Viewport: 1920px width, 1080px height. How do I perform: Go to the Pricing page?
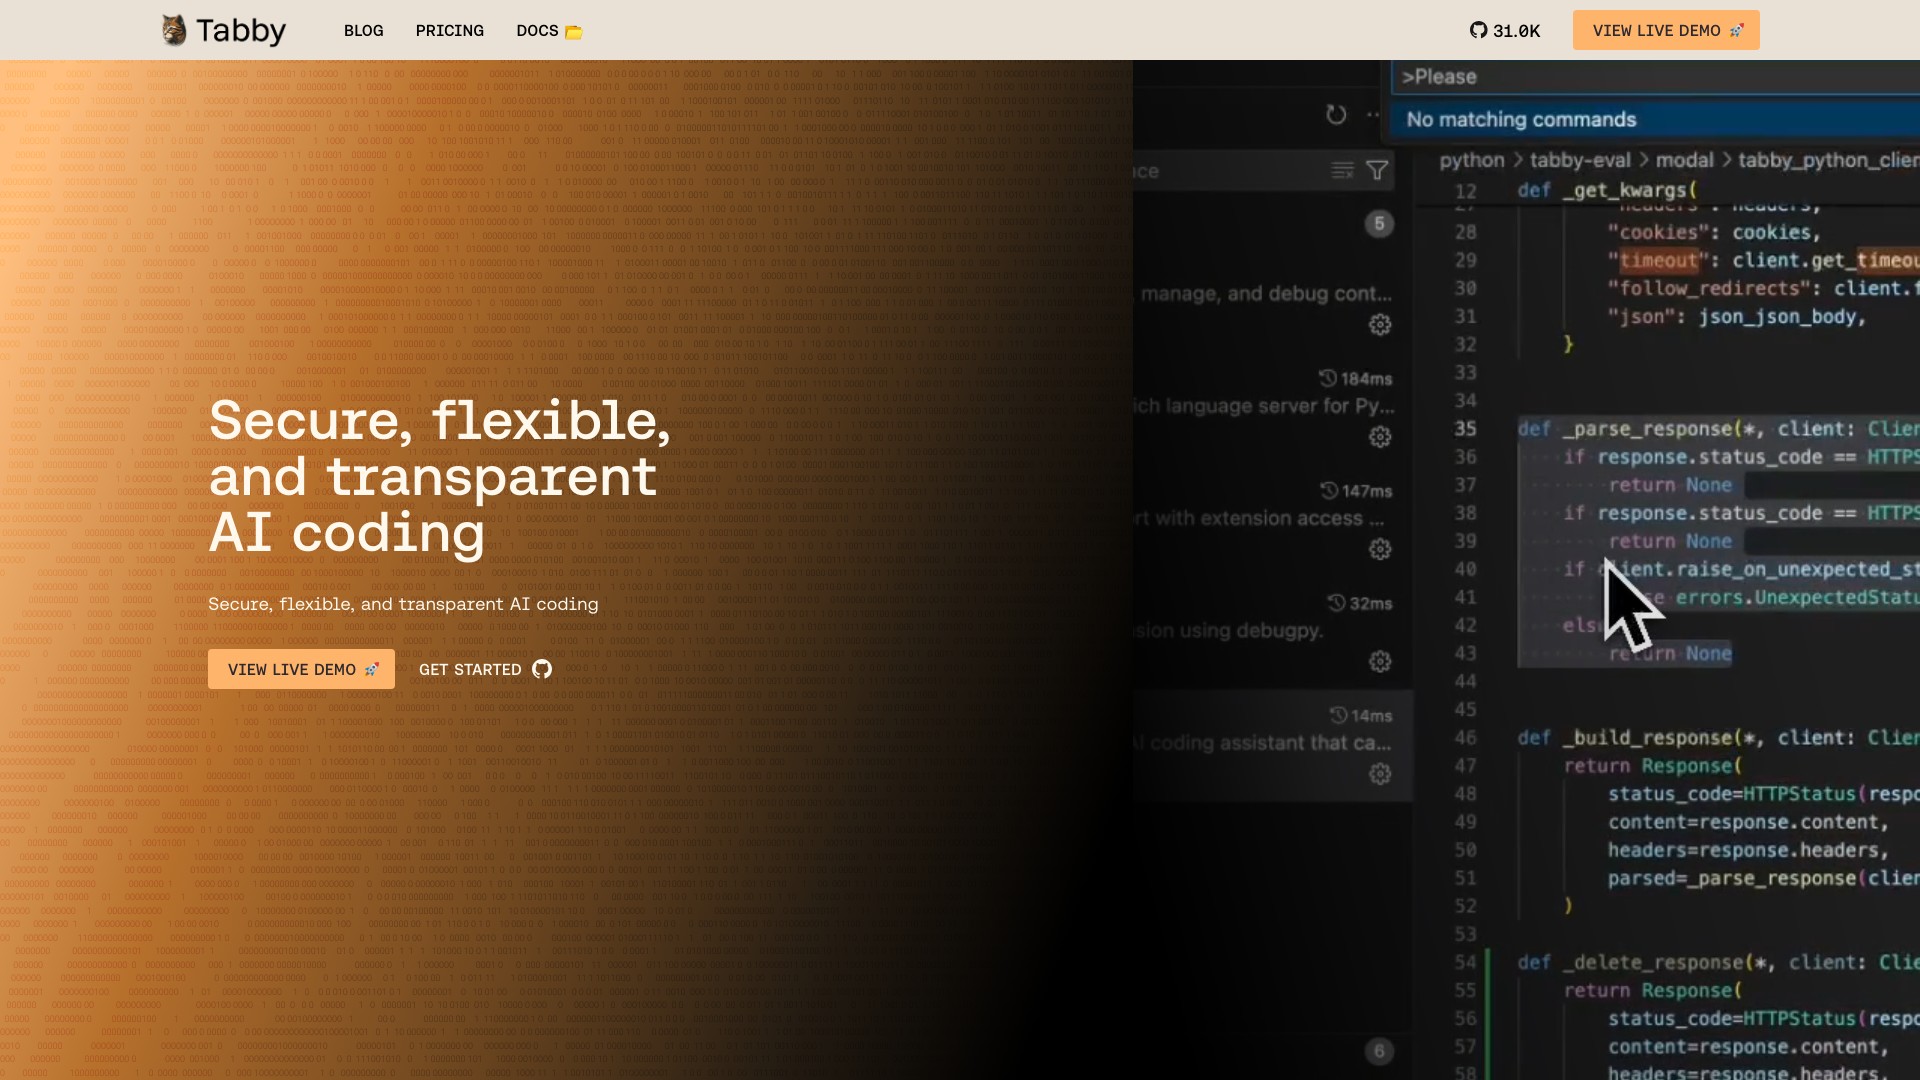point(449,31)
